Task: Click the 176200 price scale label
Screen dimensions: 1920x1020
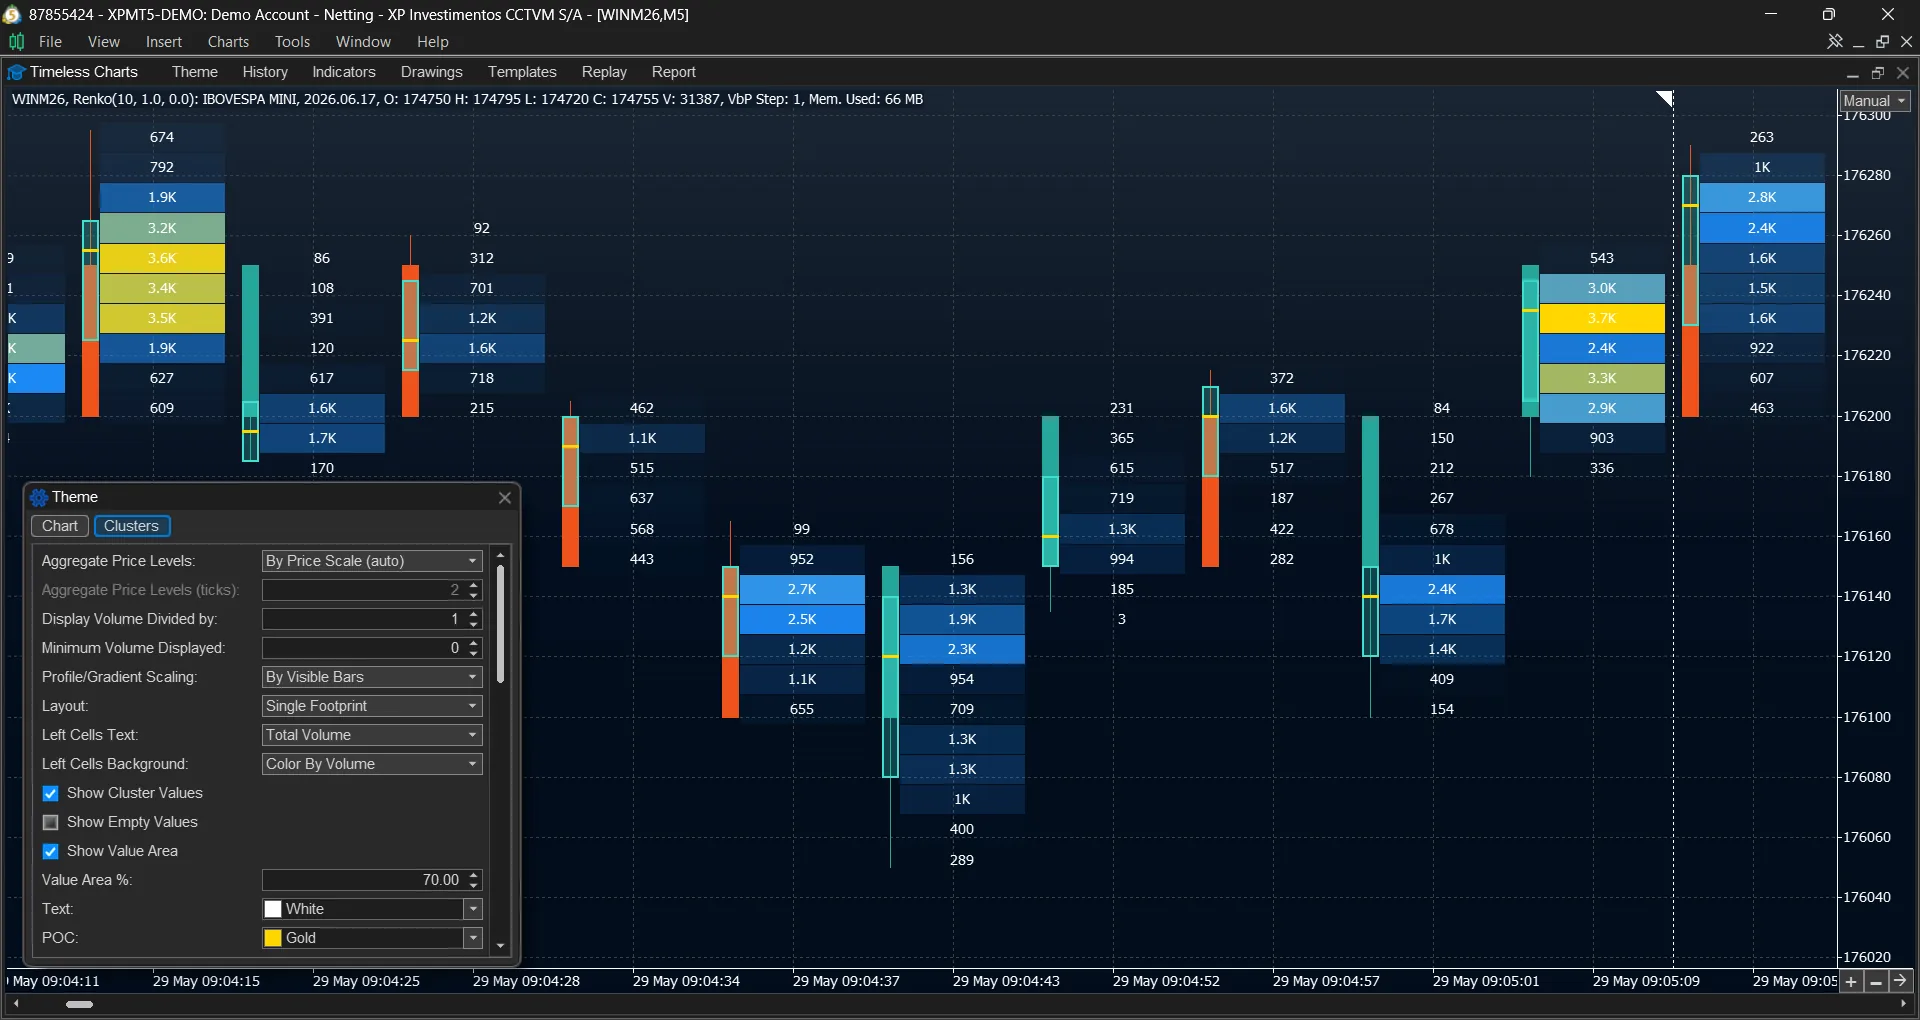Action: (x=1867, y=416)
